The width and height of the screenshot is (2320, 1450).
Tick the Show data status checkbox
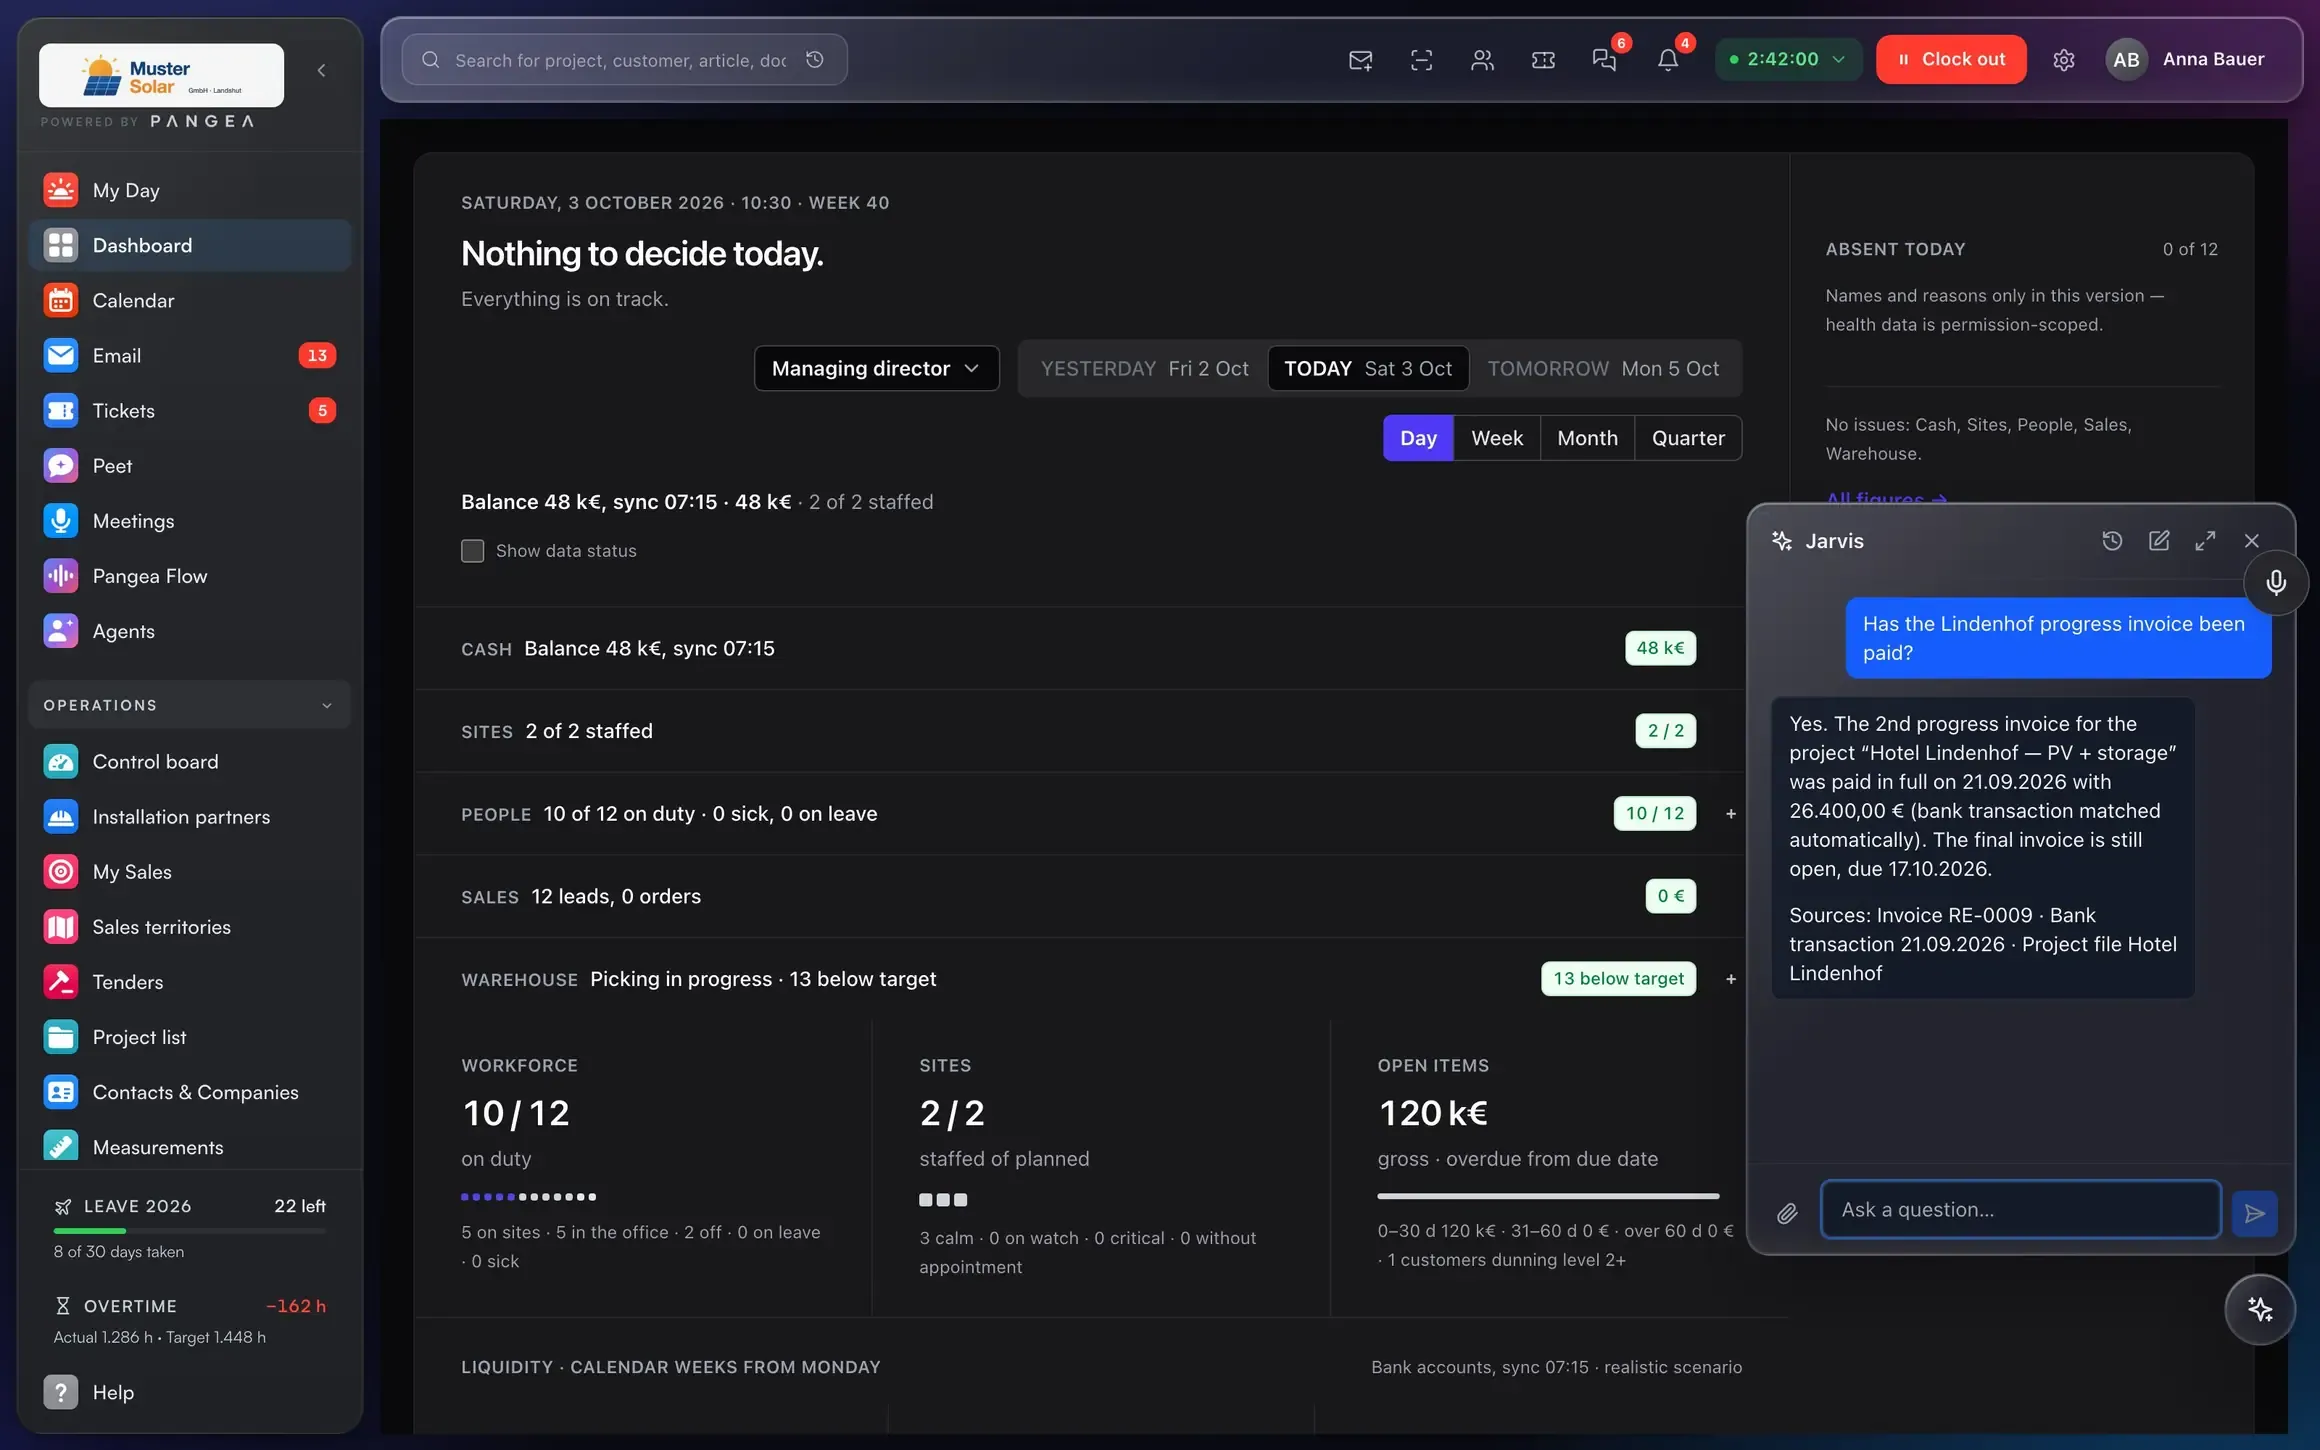click(x=472, y=551)
